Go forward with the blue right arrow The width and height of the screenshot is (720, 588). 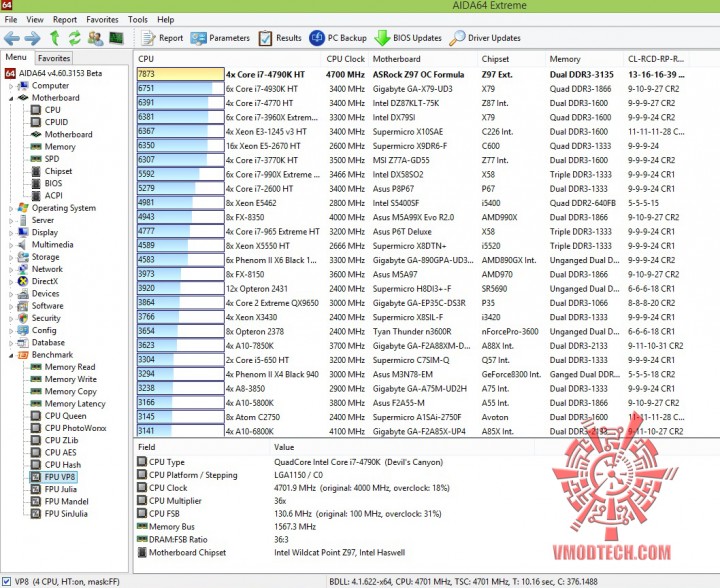tap(33, 38)
